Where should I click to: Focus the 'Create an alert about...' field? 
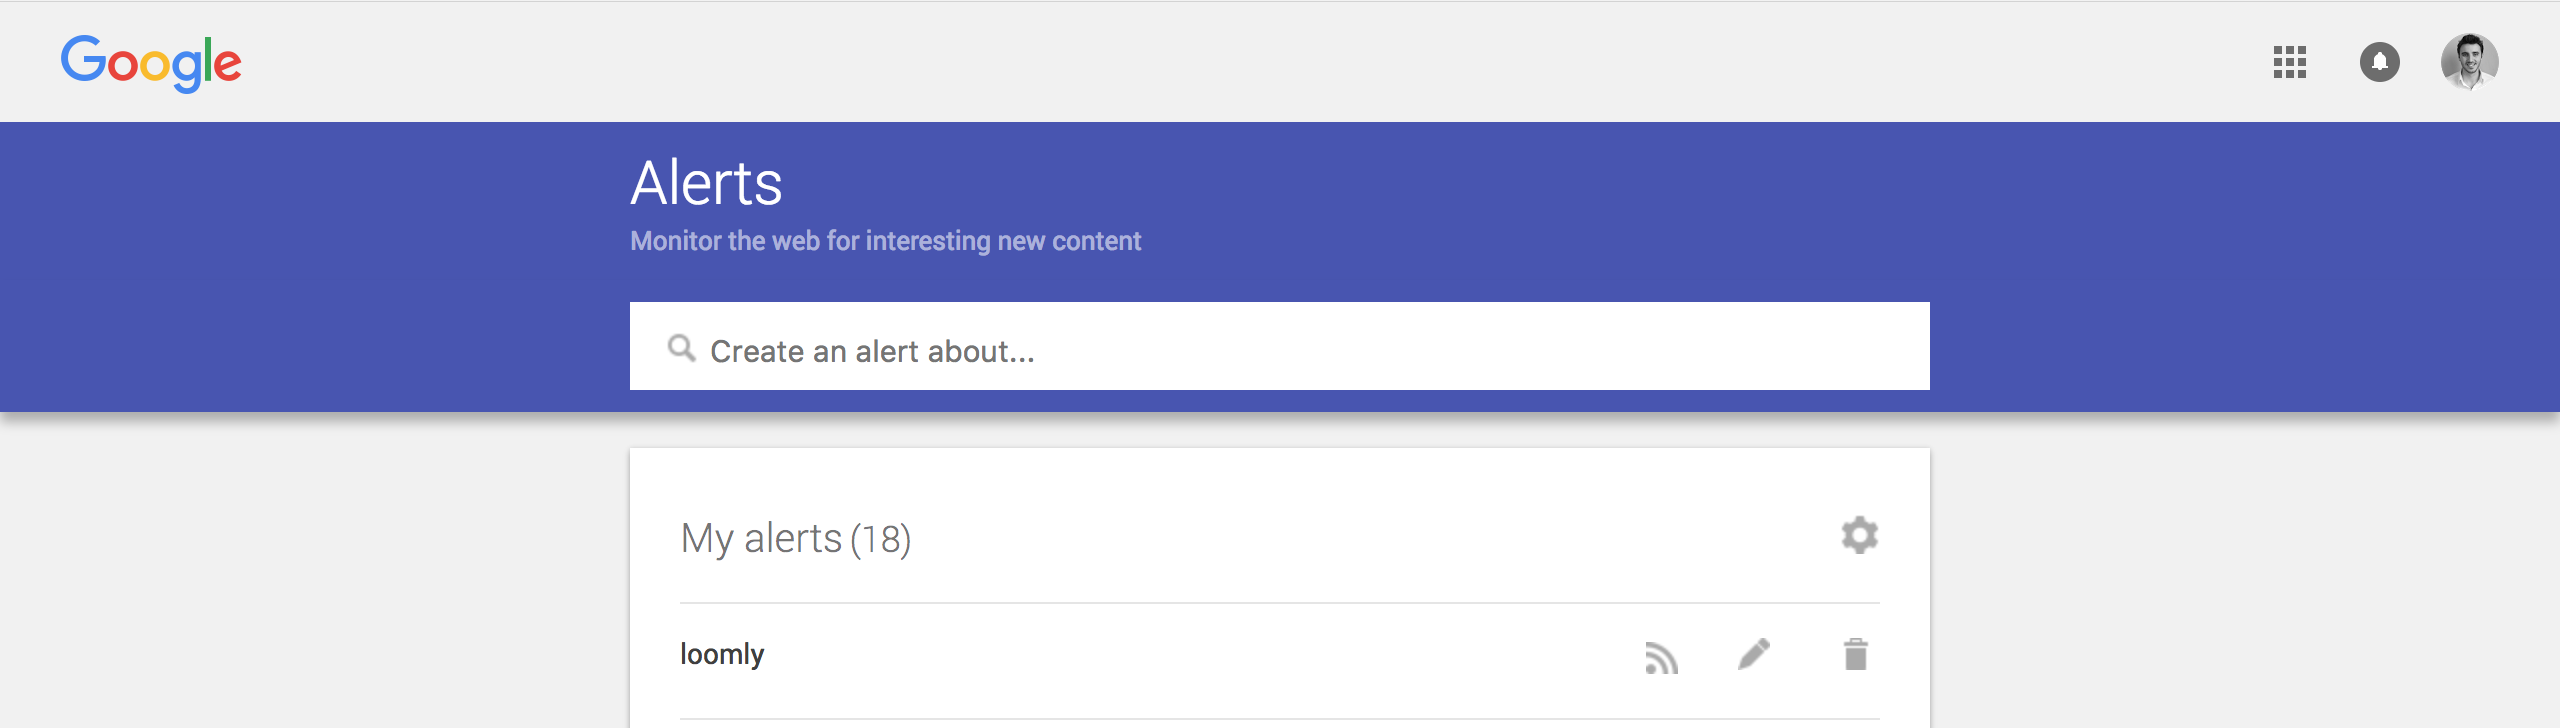pos(1200,351)
